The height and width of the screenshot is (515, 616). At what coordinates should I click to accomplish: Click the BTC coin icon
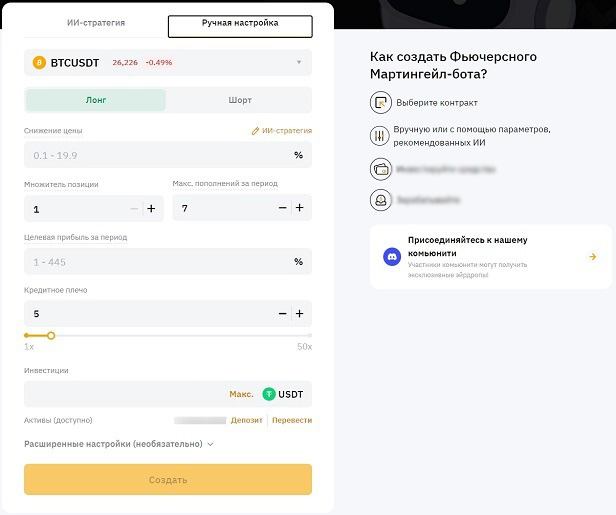(40, 62)
